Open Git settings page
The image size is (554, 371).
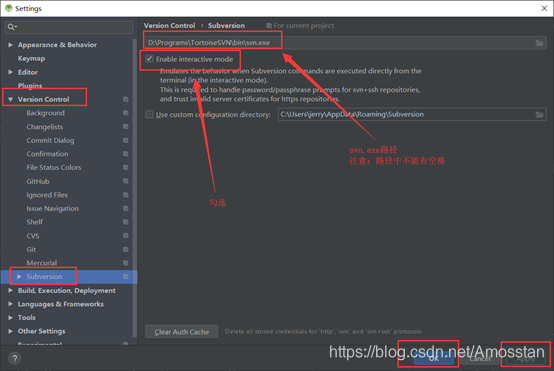[x=31, y=250]
